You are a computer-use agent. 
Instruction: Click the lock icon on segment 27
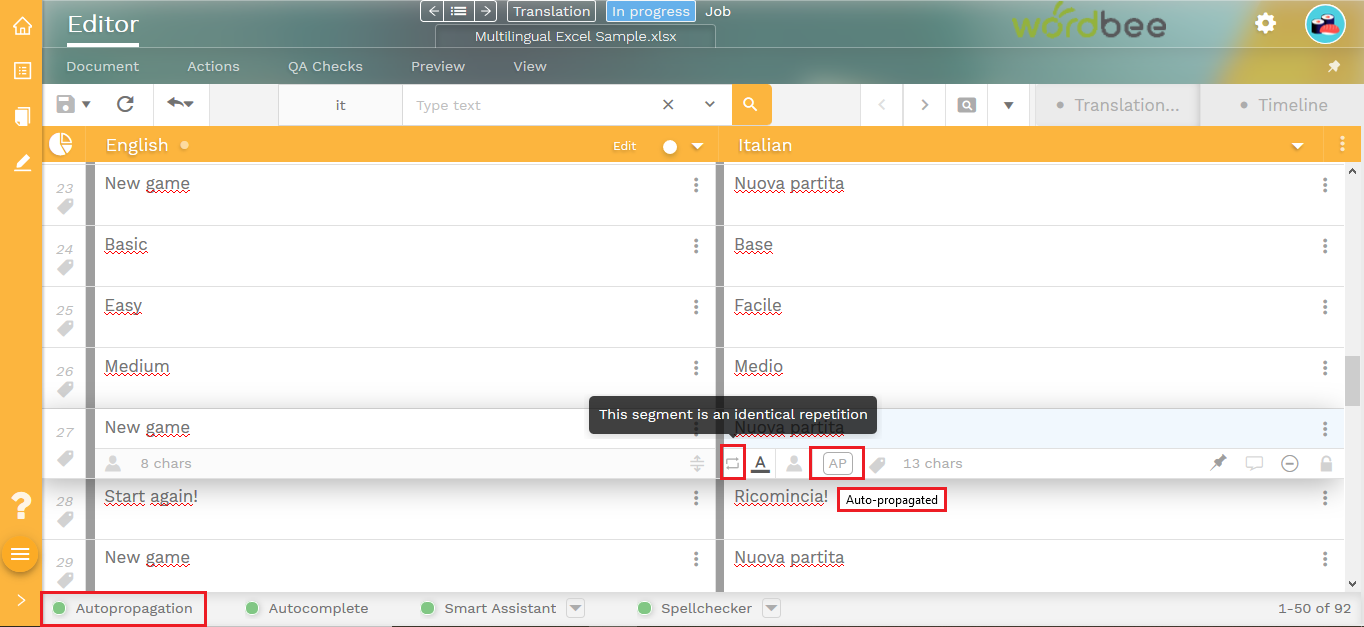[1326, 463]
